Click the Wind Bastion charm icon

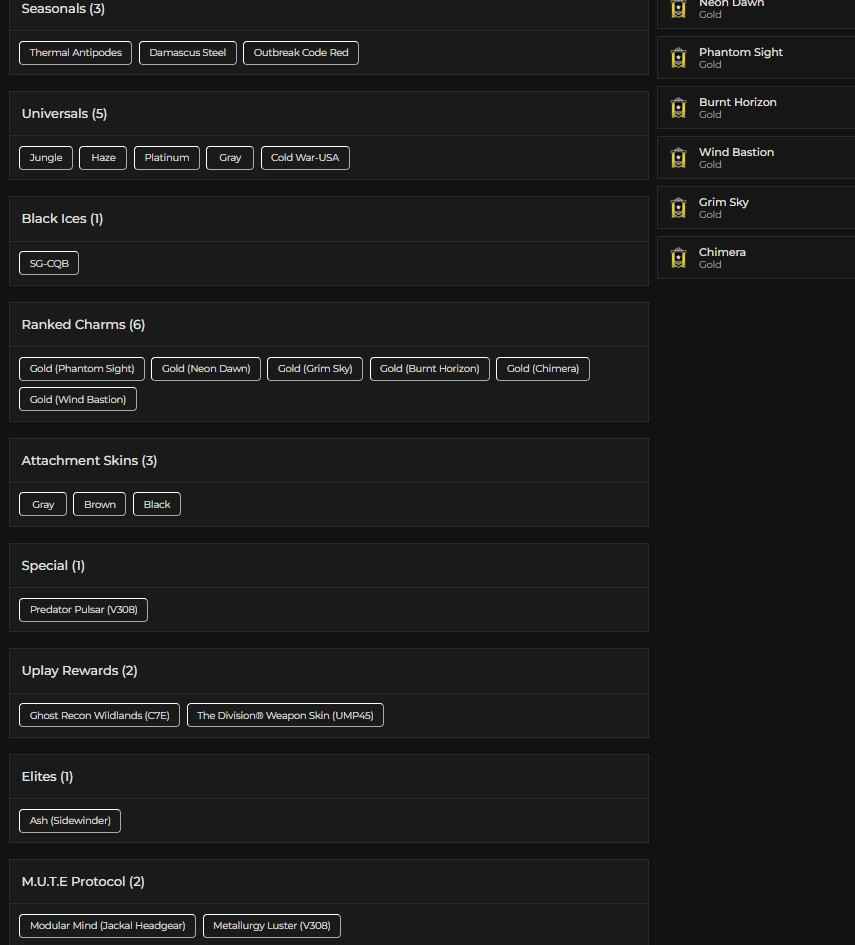pos(678,157)
